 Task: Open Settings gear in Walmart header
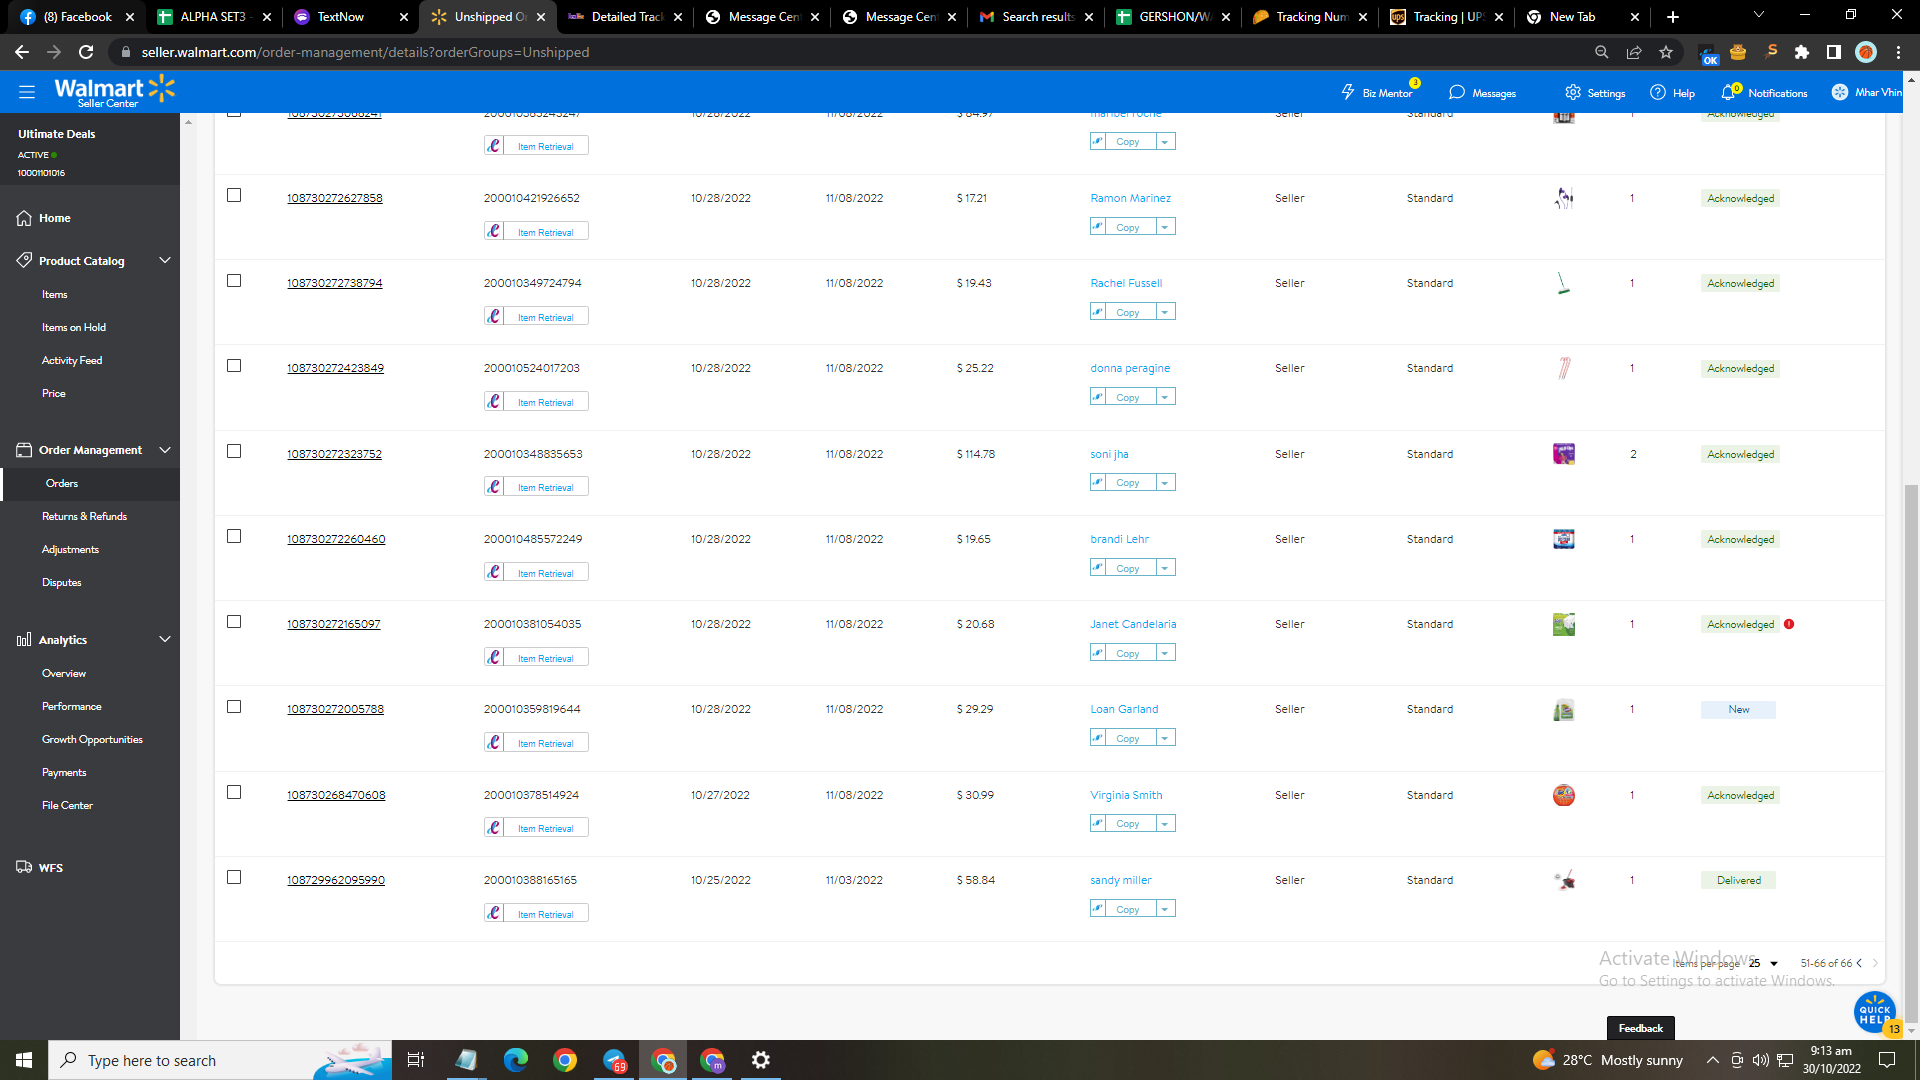click(1573, 92)
